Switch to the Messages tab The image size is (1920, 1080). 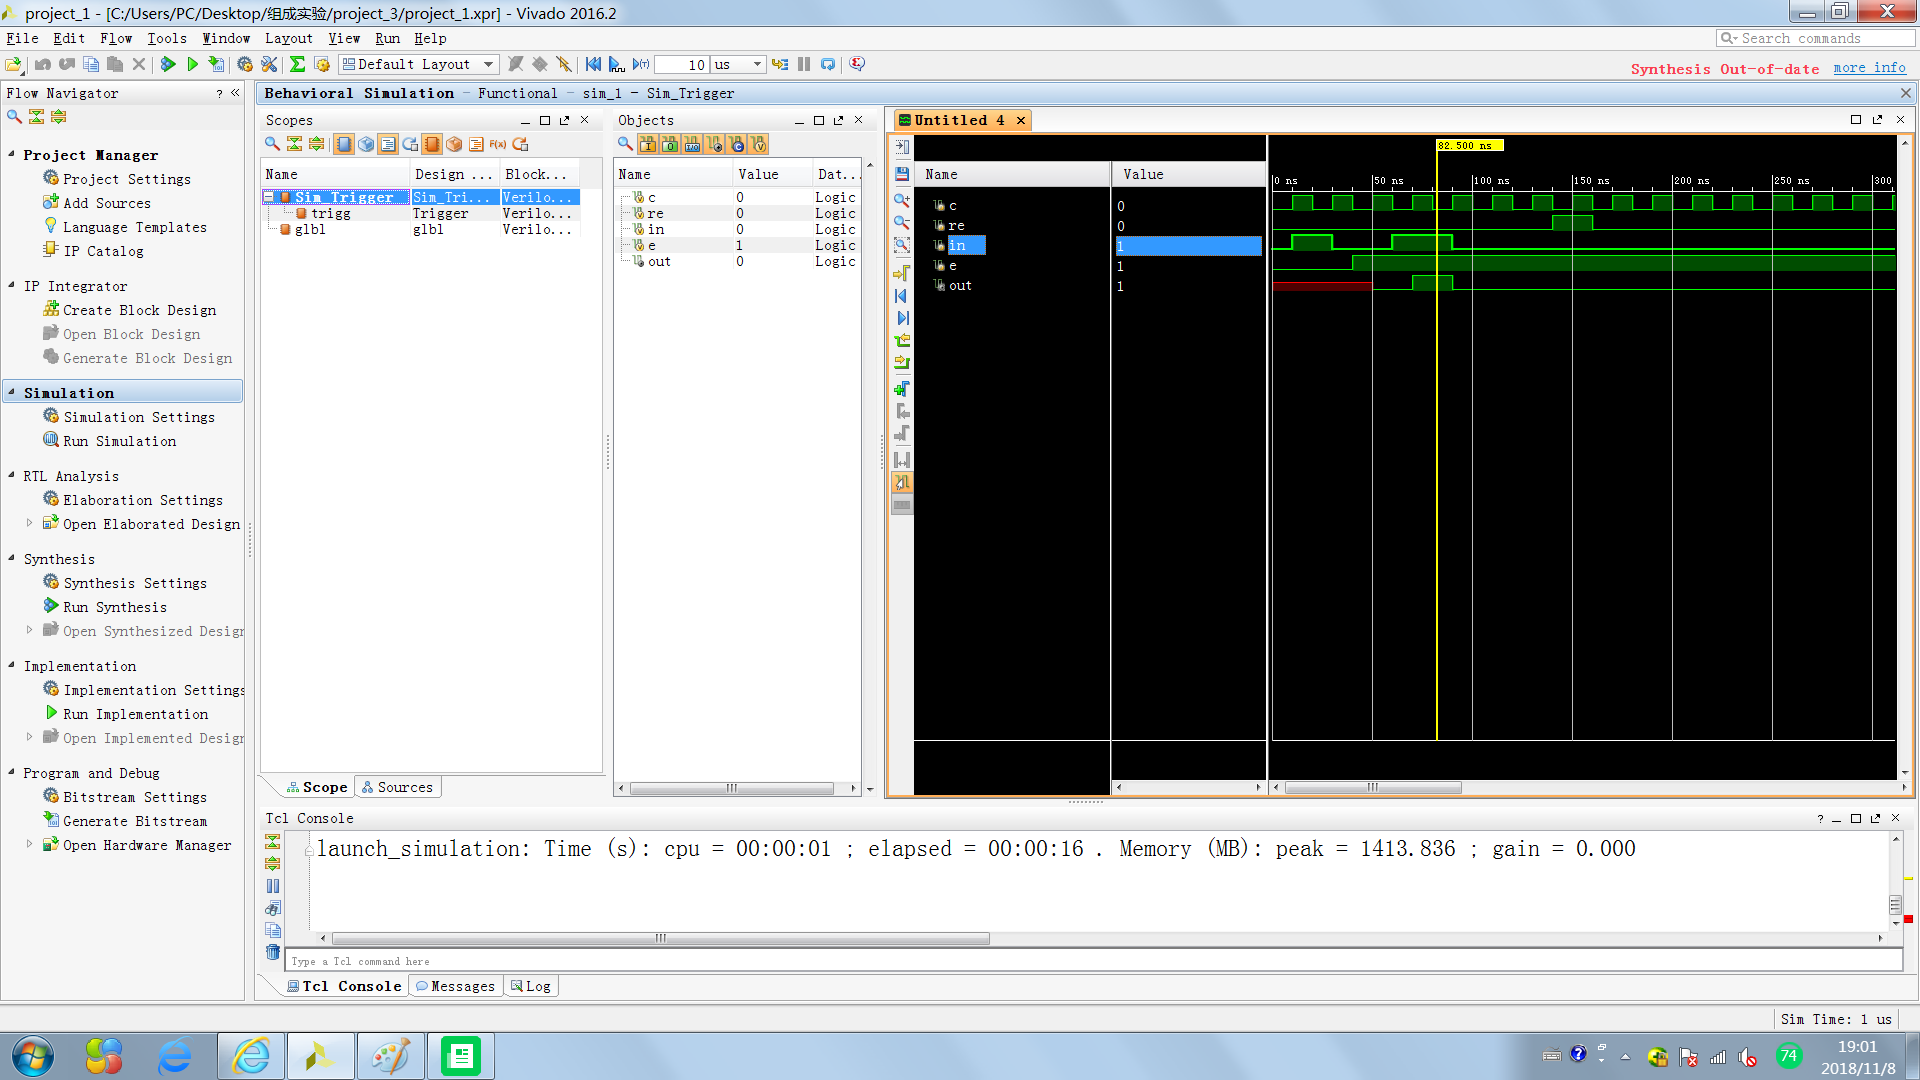[x=456, y=986]
